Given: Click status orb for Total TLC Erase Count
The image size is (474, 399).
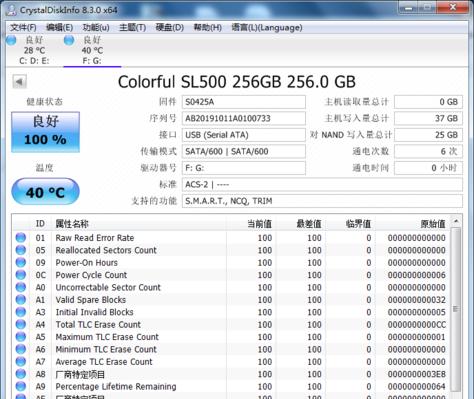Looking at the screenshot, I should [21, 324].
